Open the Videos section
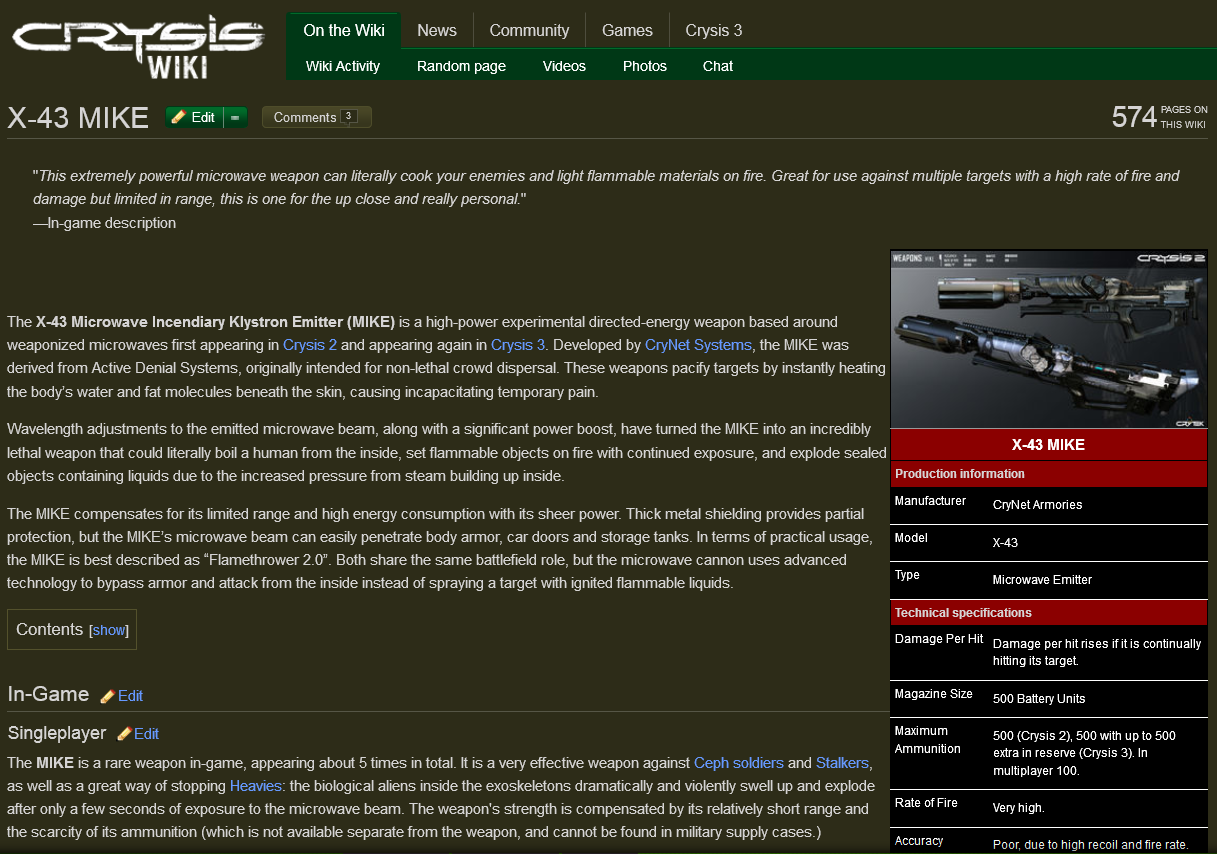Screen dimensions: 1217x854 564,66
